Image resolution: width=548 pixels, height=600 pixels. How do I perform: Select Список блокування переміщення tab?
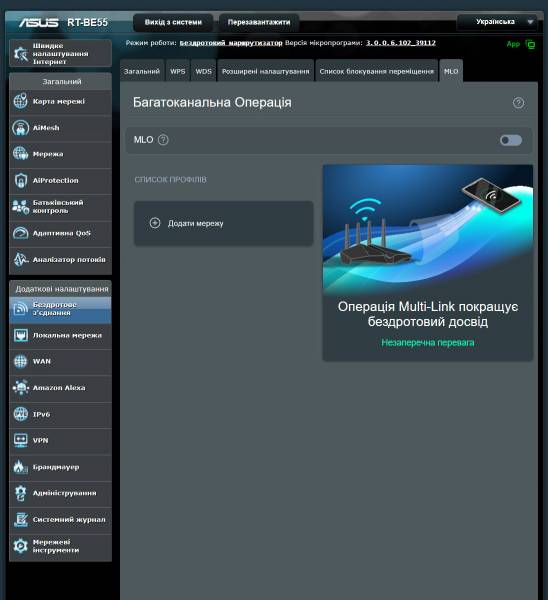coord(377,71)
